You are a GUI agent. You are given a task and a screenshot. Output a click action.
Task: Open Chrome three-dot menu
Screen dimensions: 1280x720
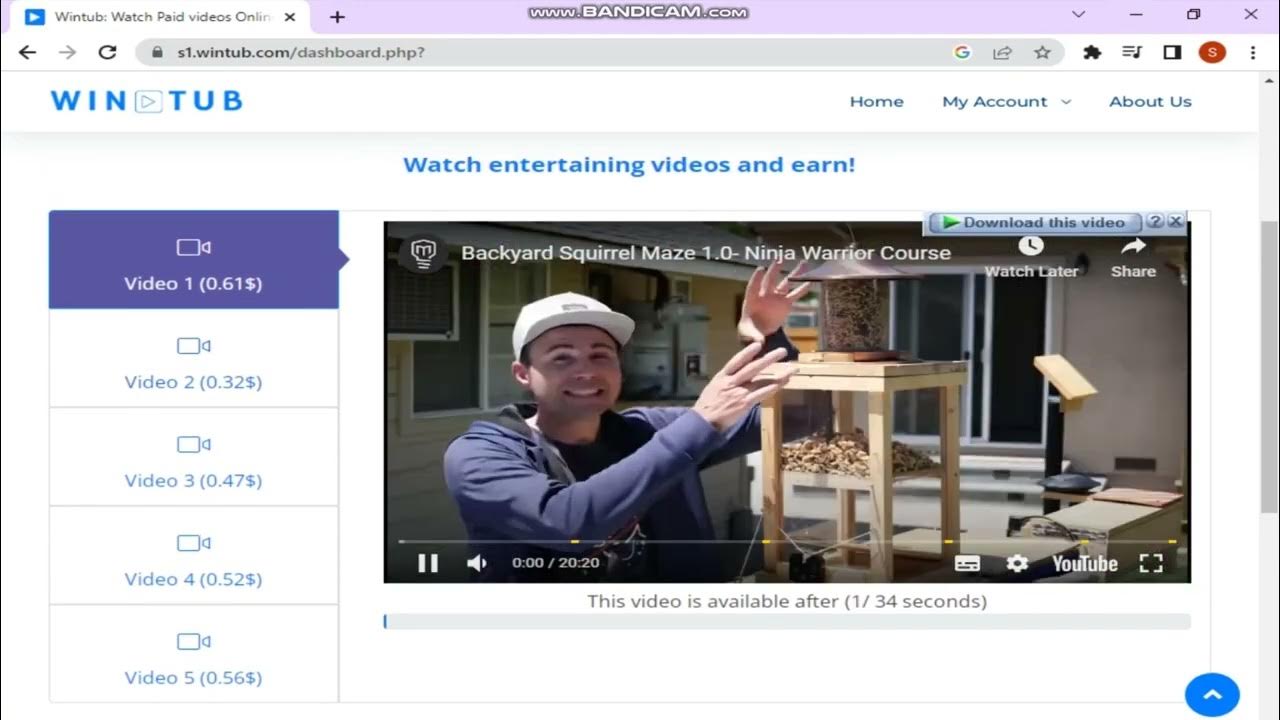(x=1253, y=52)
